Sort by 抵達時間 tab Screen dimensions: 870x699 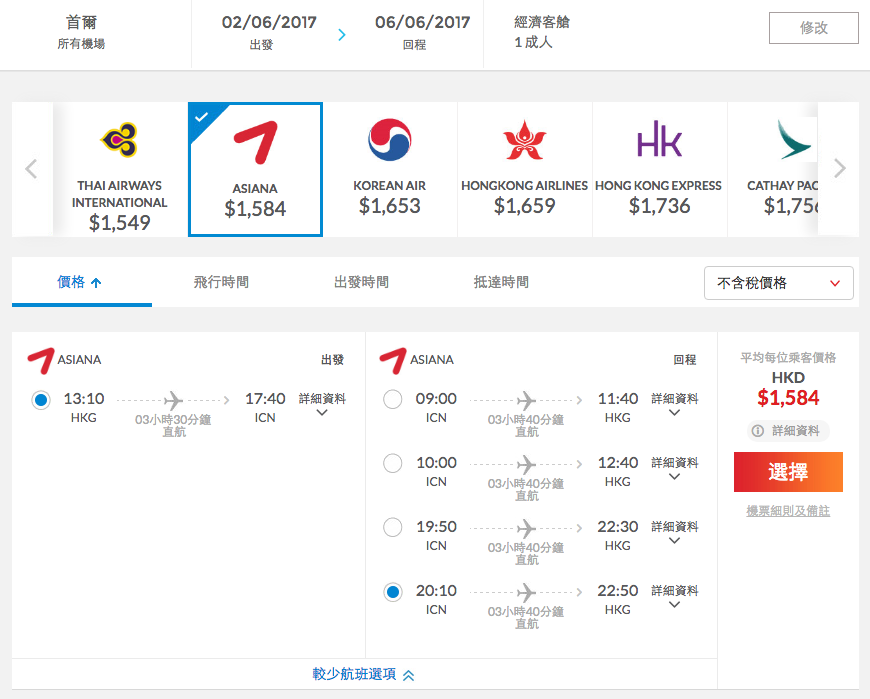[501, 282]
